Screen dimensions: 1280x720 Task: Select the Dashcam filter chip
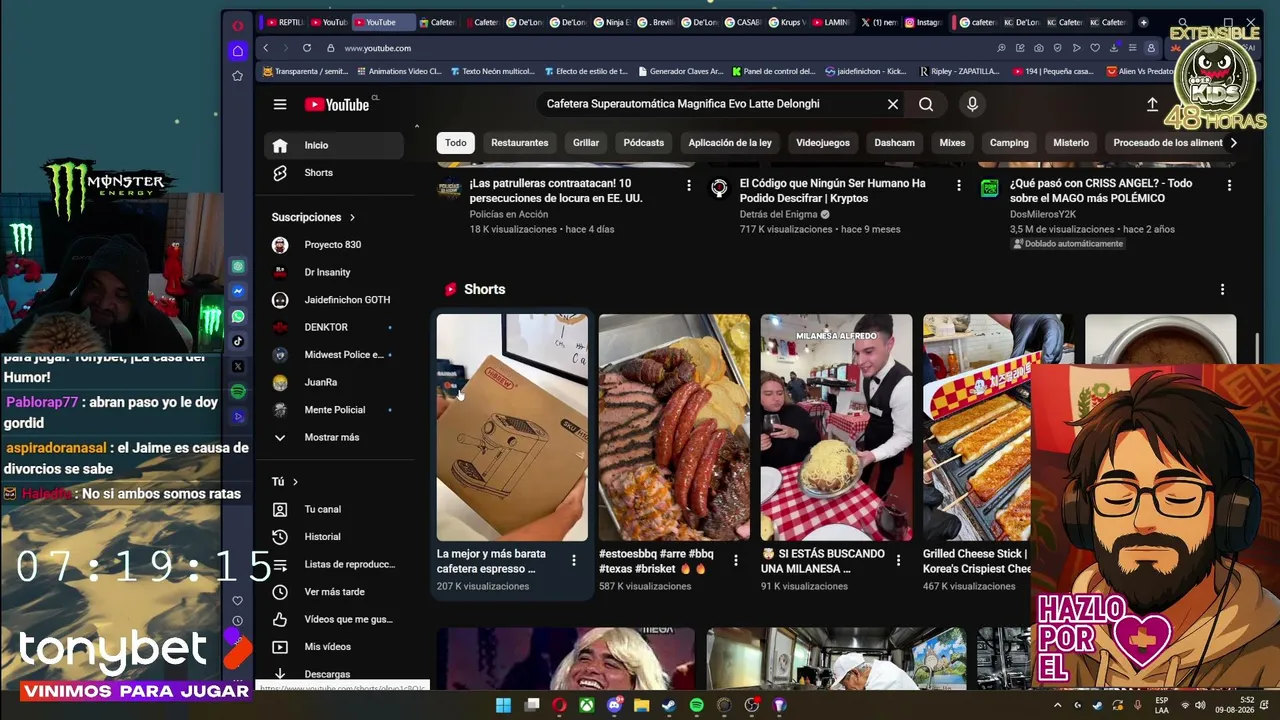tap(894, 143)
